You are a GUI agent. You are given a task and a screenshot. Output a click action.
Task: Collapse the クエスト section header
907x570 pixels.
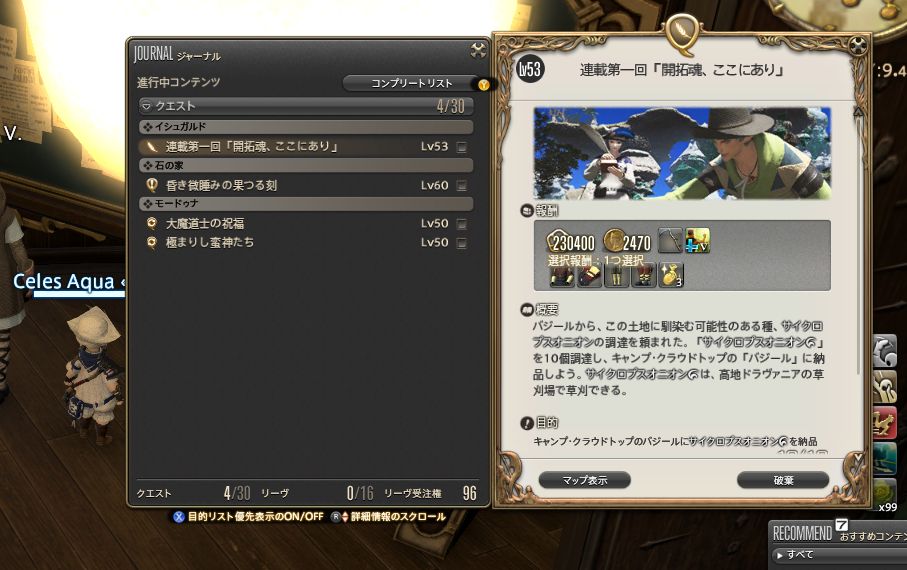[306, 106]
